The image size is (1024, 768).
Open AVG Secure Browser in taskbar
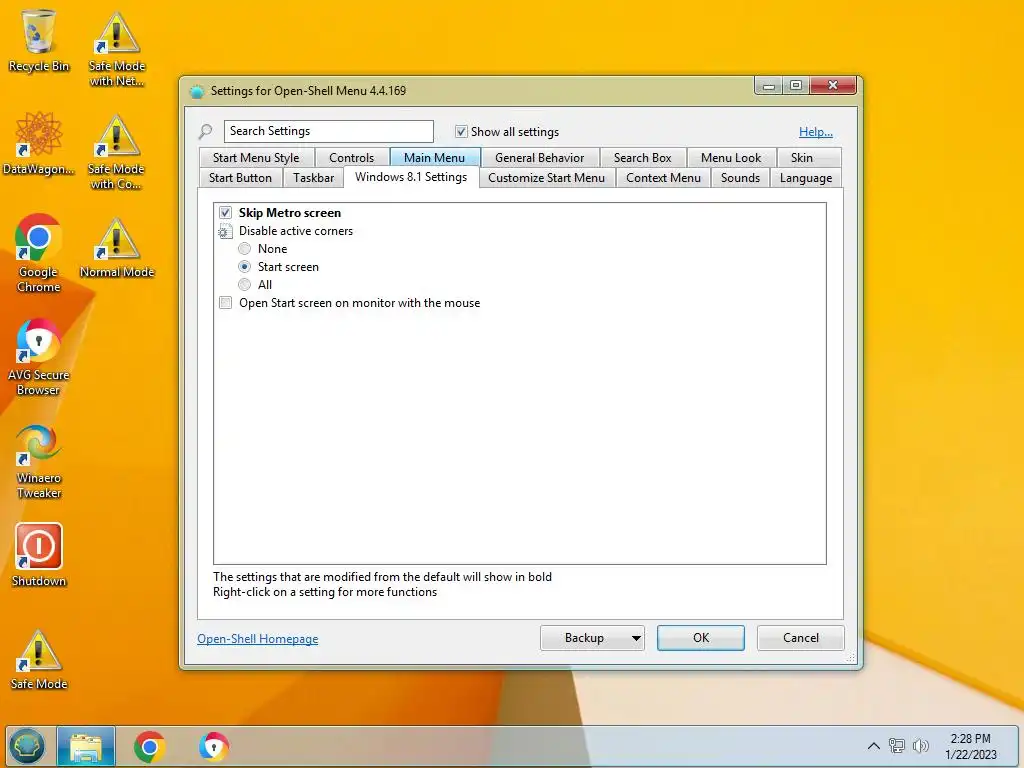[214, 746]
